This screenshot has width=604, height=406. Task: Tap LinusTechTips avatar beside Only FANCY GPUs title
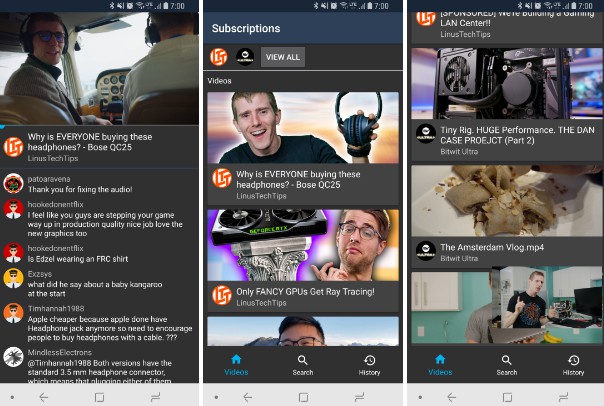pos(222,295)
